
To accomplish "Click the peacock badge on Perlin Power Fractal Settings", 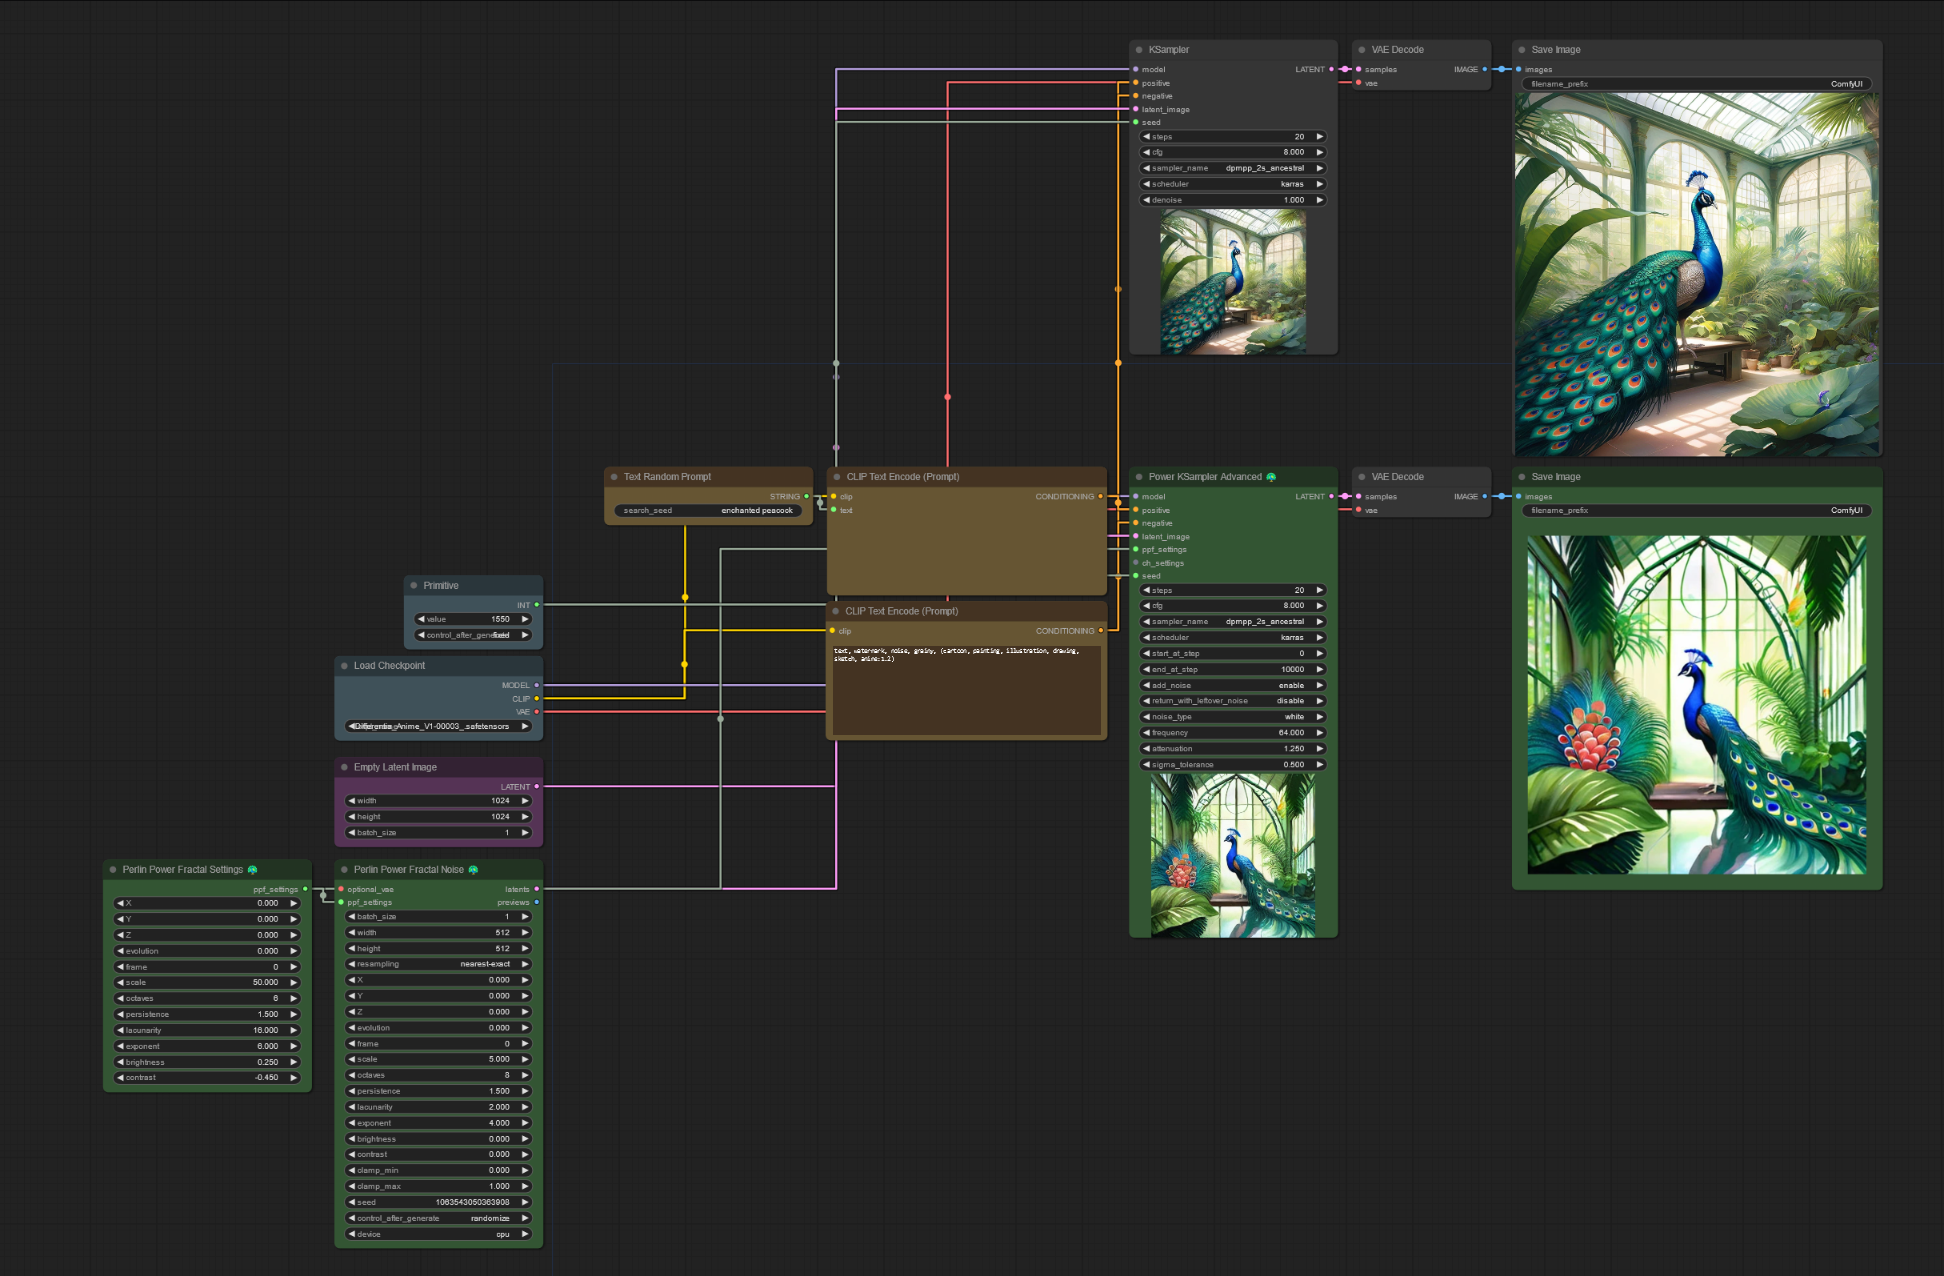I will pyautogui.click(x=252, y=870).
